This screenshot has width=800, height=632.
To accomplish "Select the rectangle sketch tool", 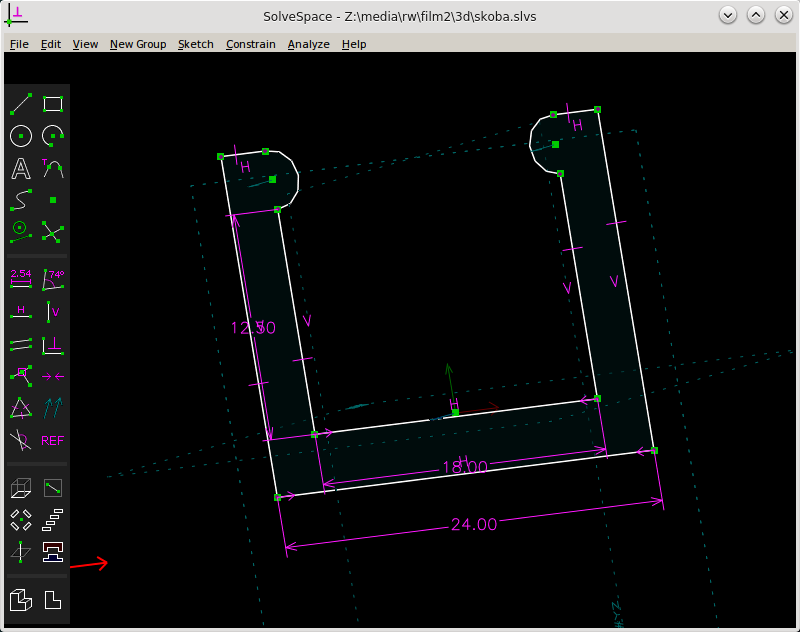I will click(53, 104).
